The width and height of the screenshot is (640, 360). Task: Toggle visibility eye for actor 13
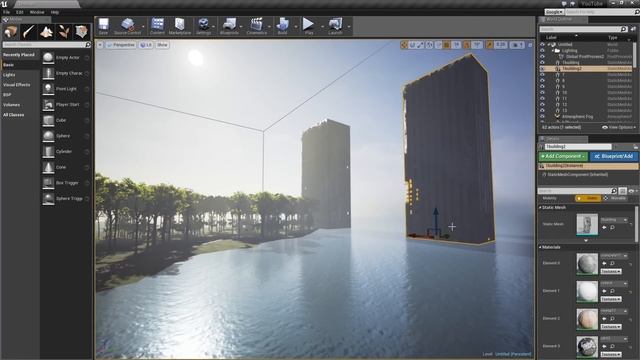[542, 111]
